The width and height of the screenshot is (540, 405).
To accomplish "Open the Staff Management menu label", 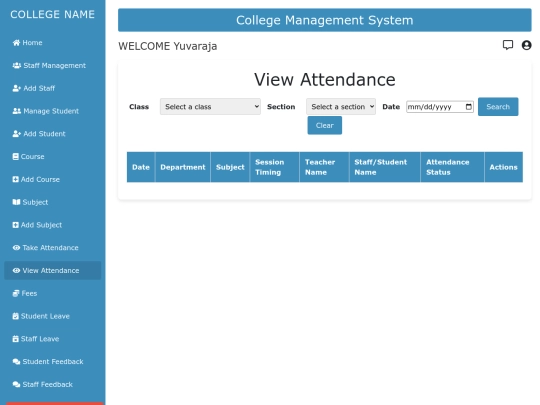I will pos(54,65).
